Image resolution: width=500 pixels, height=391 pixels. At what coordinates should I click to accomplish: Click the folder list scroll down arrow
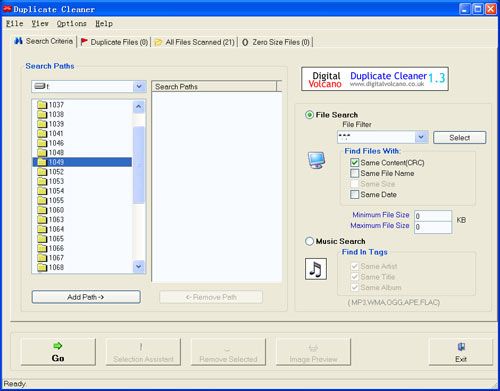coord(139,267)
